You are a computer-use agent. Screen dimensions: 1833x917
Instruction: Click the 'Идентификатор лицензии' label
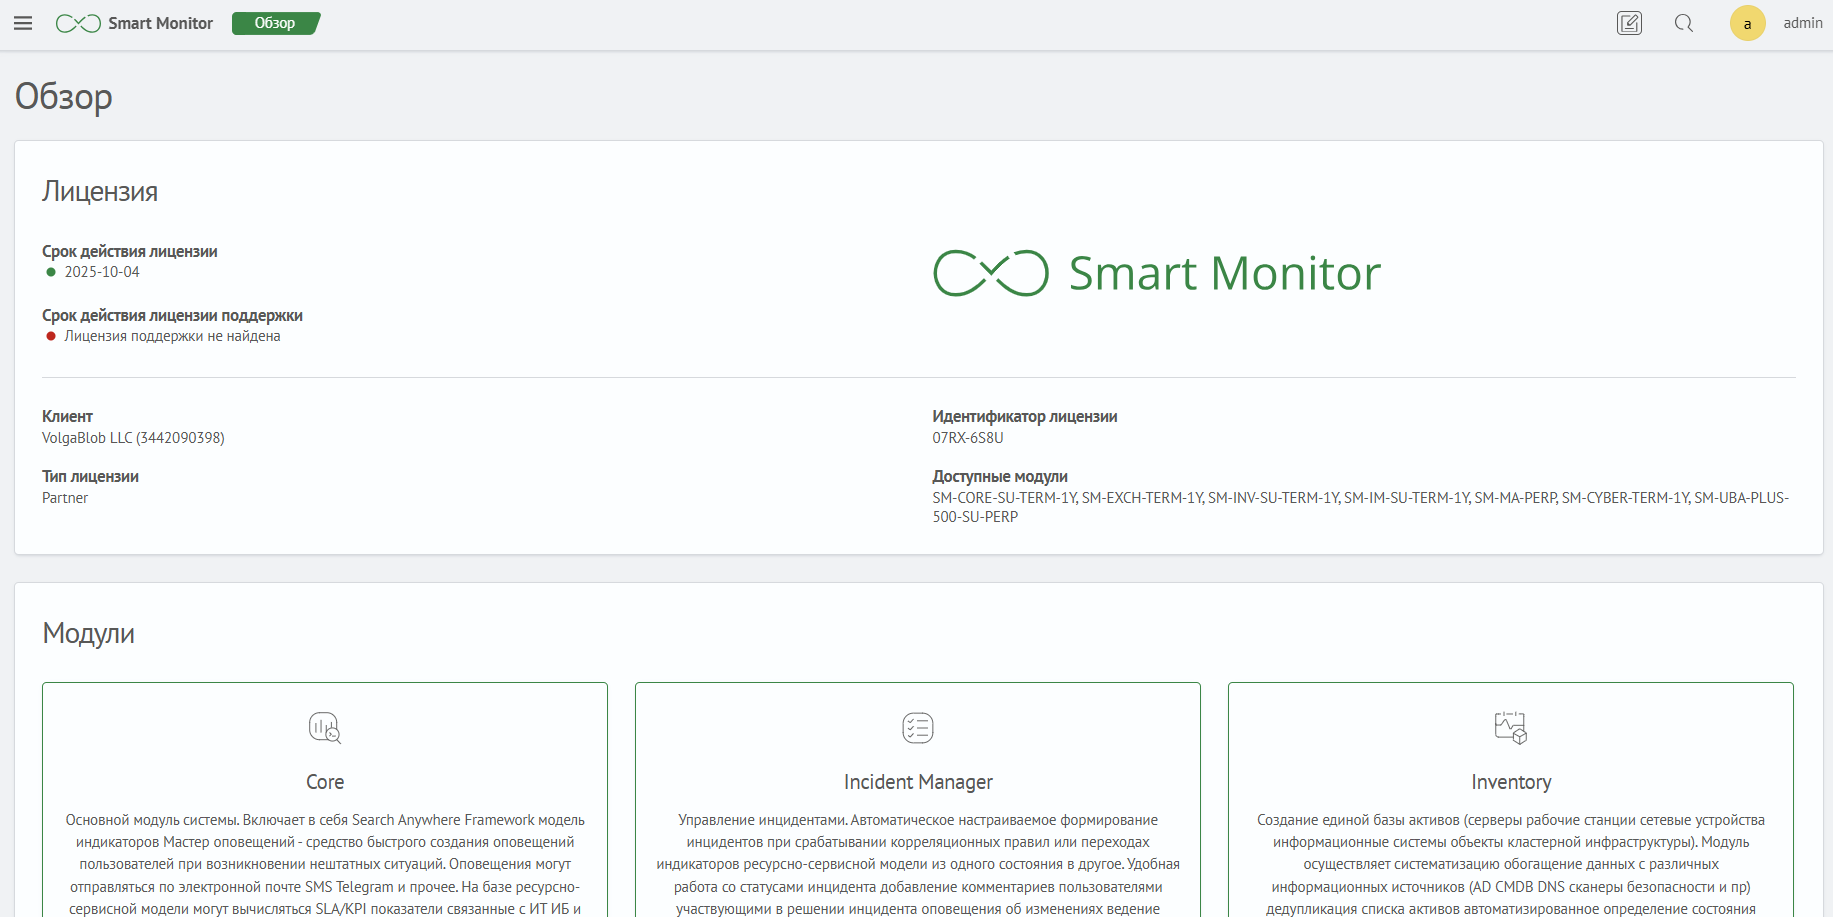click(x=1025, y=417)
